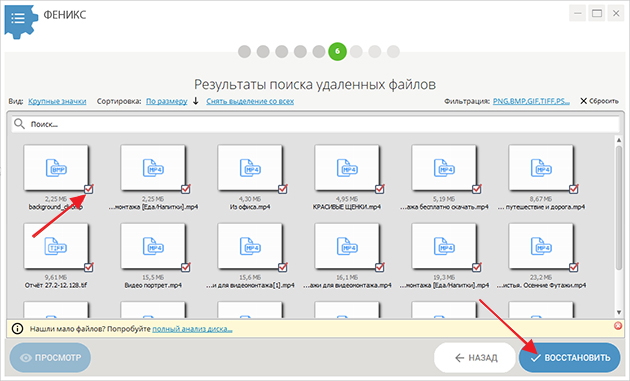Click file name Отчёт 27.2-12.128.tif
The width and height of the screenshot is (630, 381).
coord(56,285)
